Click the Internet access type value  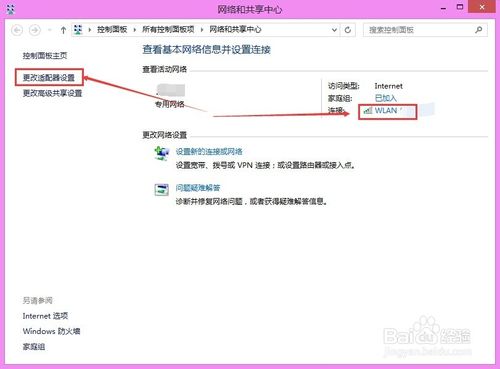(x=388, y=86)
